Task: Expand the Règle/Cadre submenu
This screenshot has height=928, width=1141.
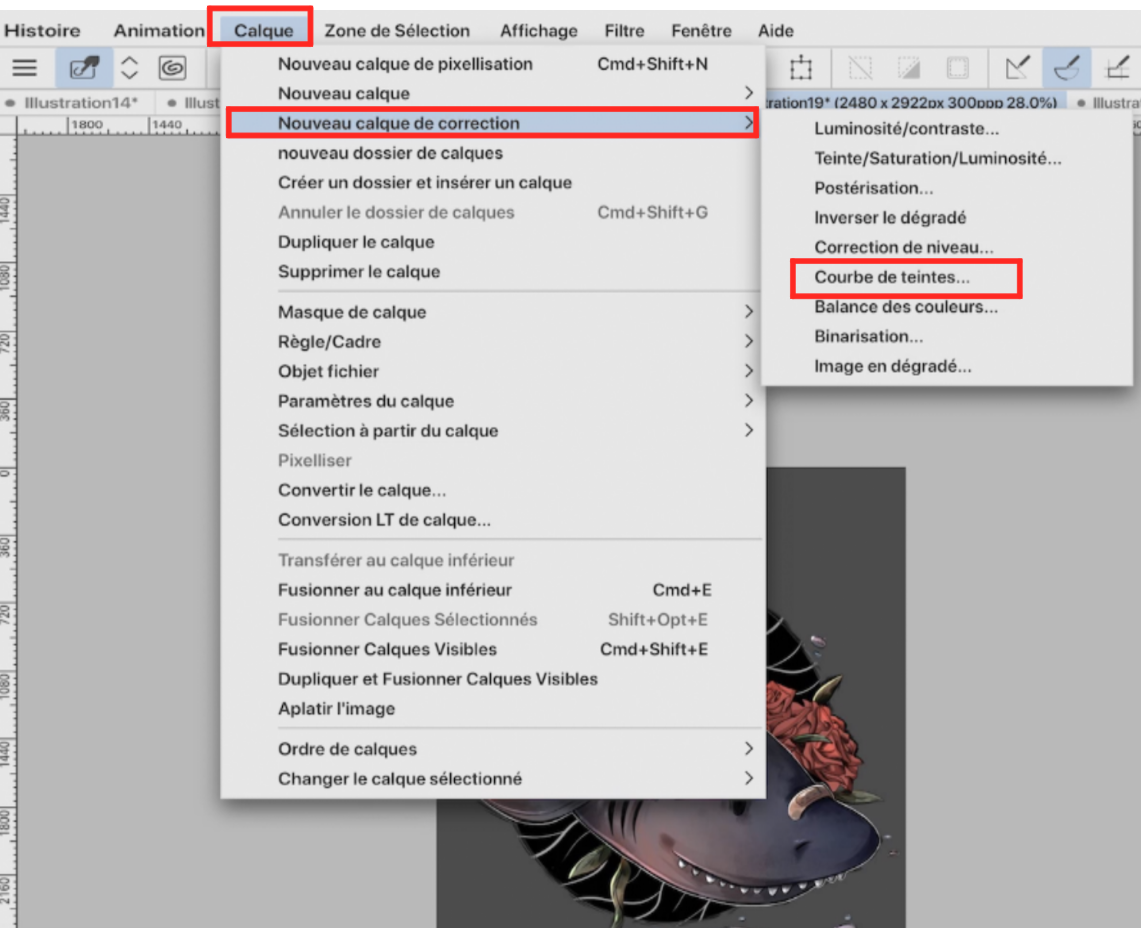Action: click(x=493, y=341)
